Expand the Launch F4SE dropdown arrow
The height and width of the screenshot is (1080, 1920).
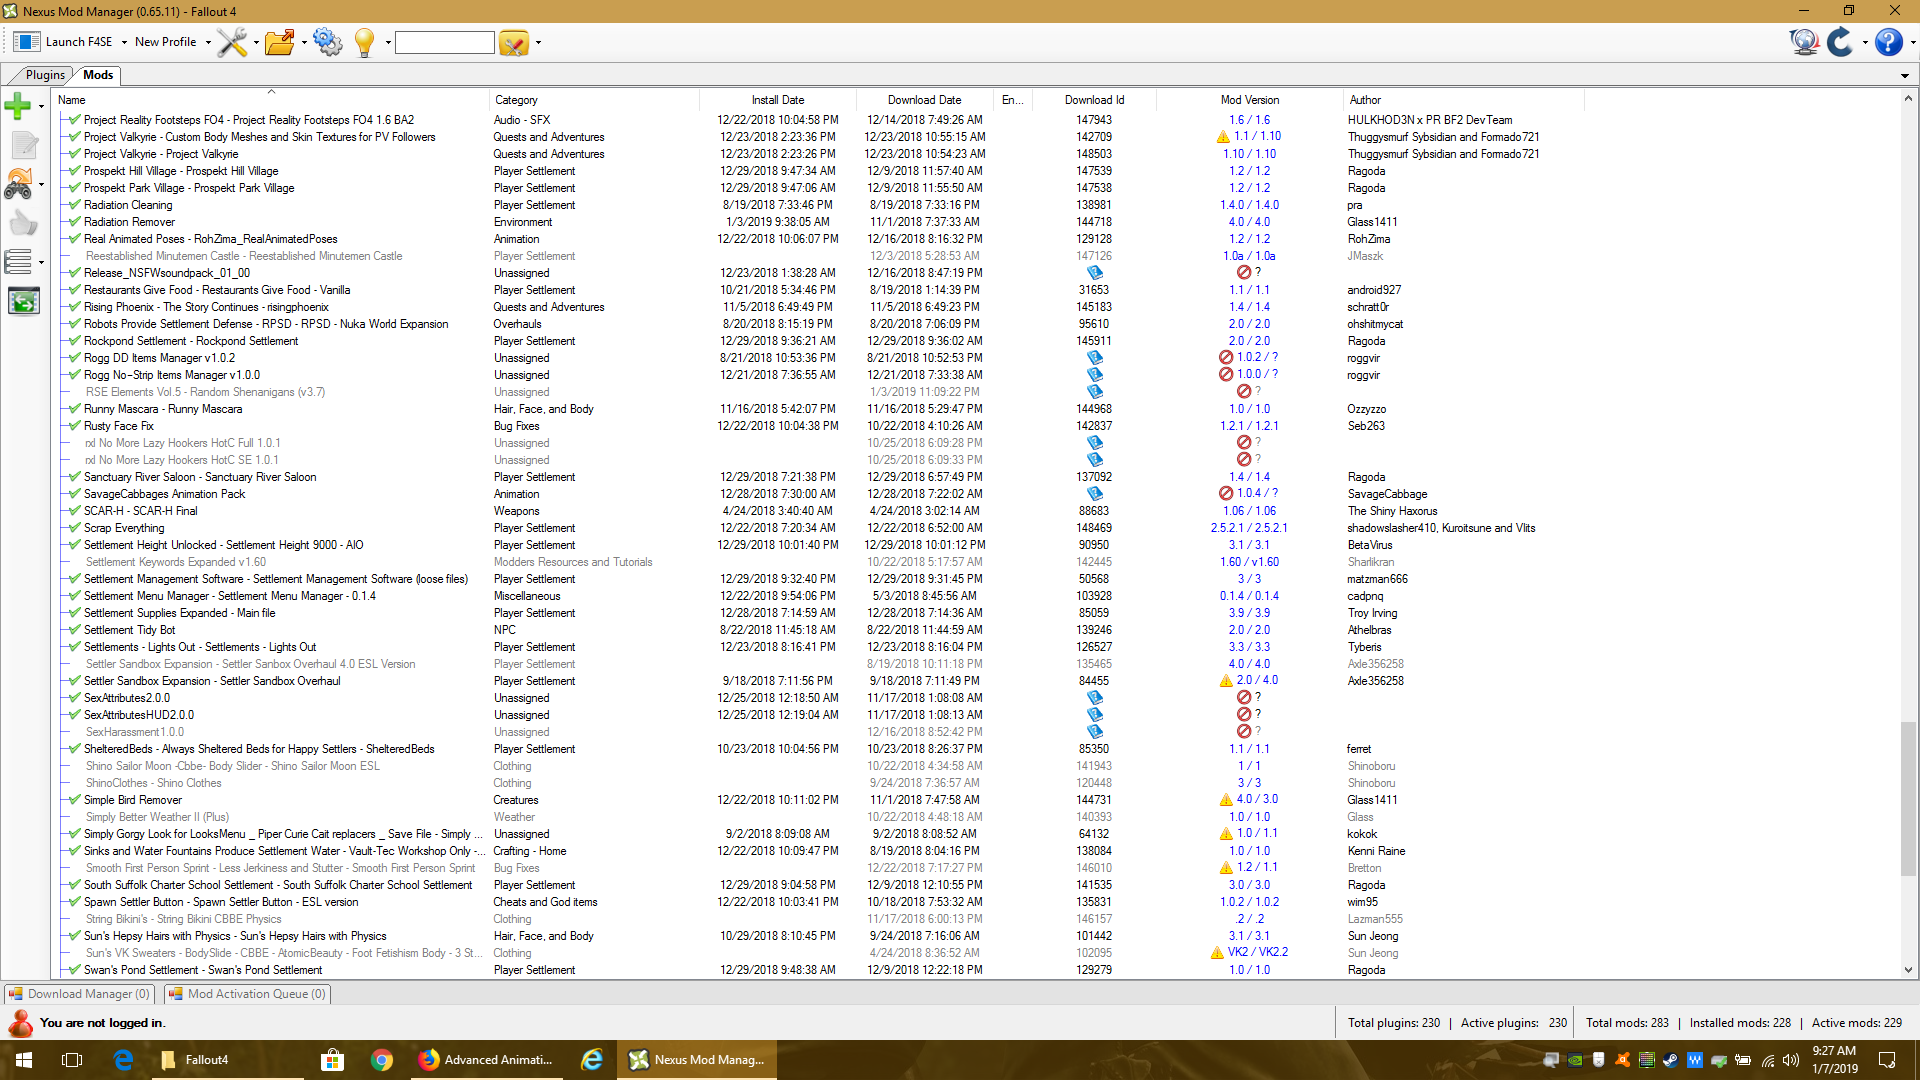[x=124, y=43]
